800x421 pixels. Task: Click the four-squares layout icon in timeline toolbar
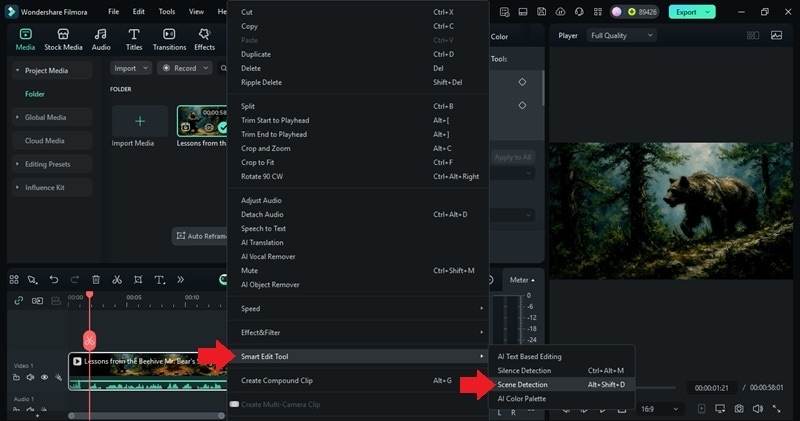click(14, 280)
